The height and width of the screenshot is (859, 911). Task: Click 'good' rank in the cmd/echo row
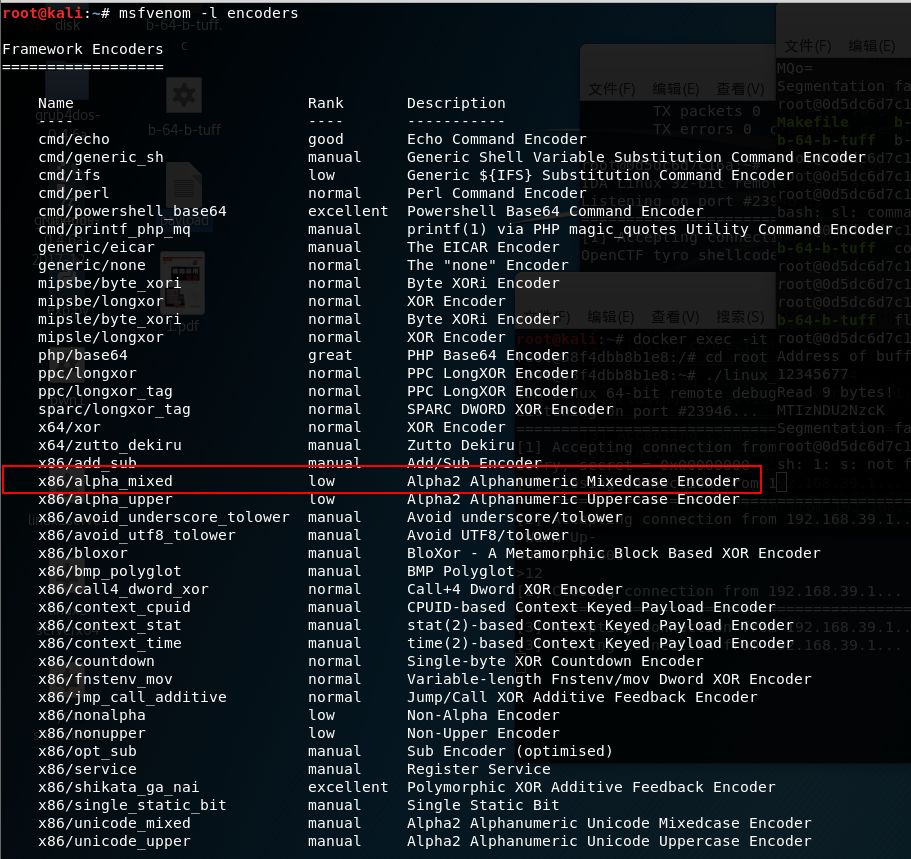(325, 139)
